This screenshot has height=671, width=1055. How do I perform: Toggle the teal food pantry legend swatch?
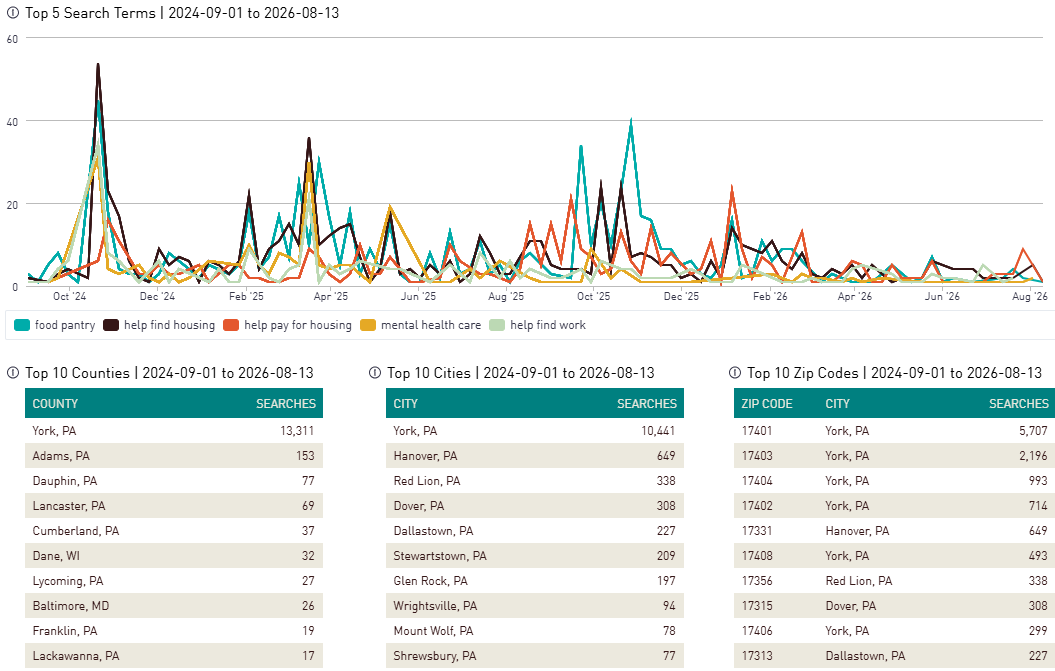22,325
